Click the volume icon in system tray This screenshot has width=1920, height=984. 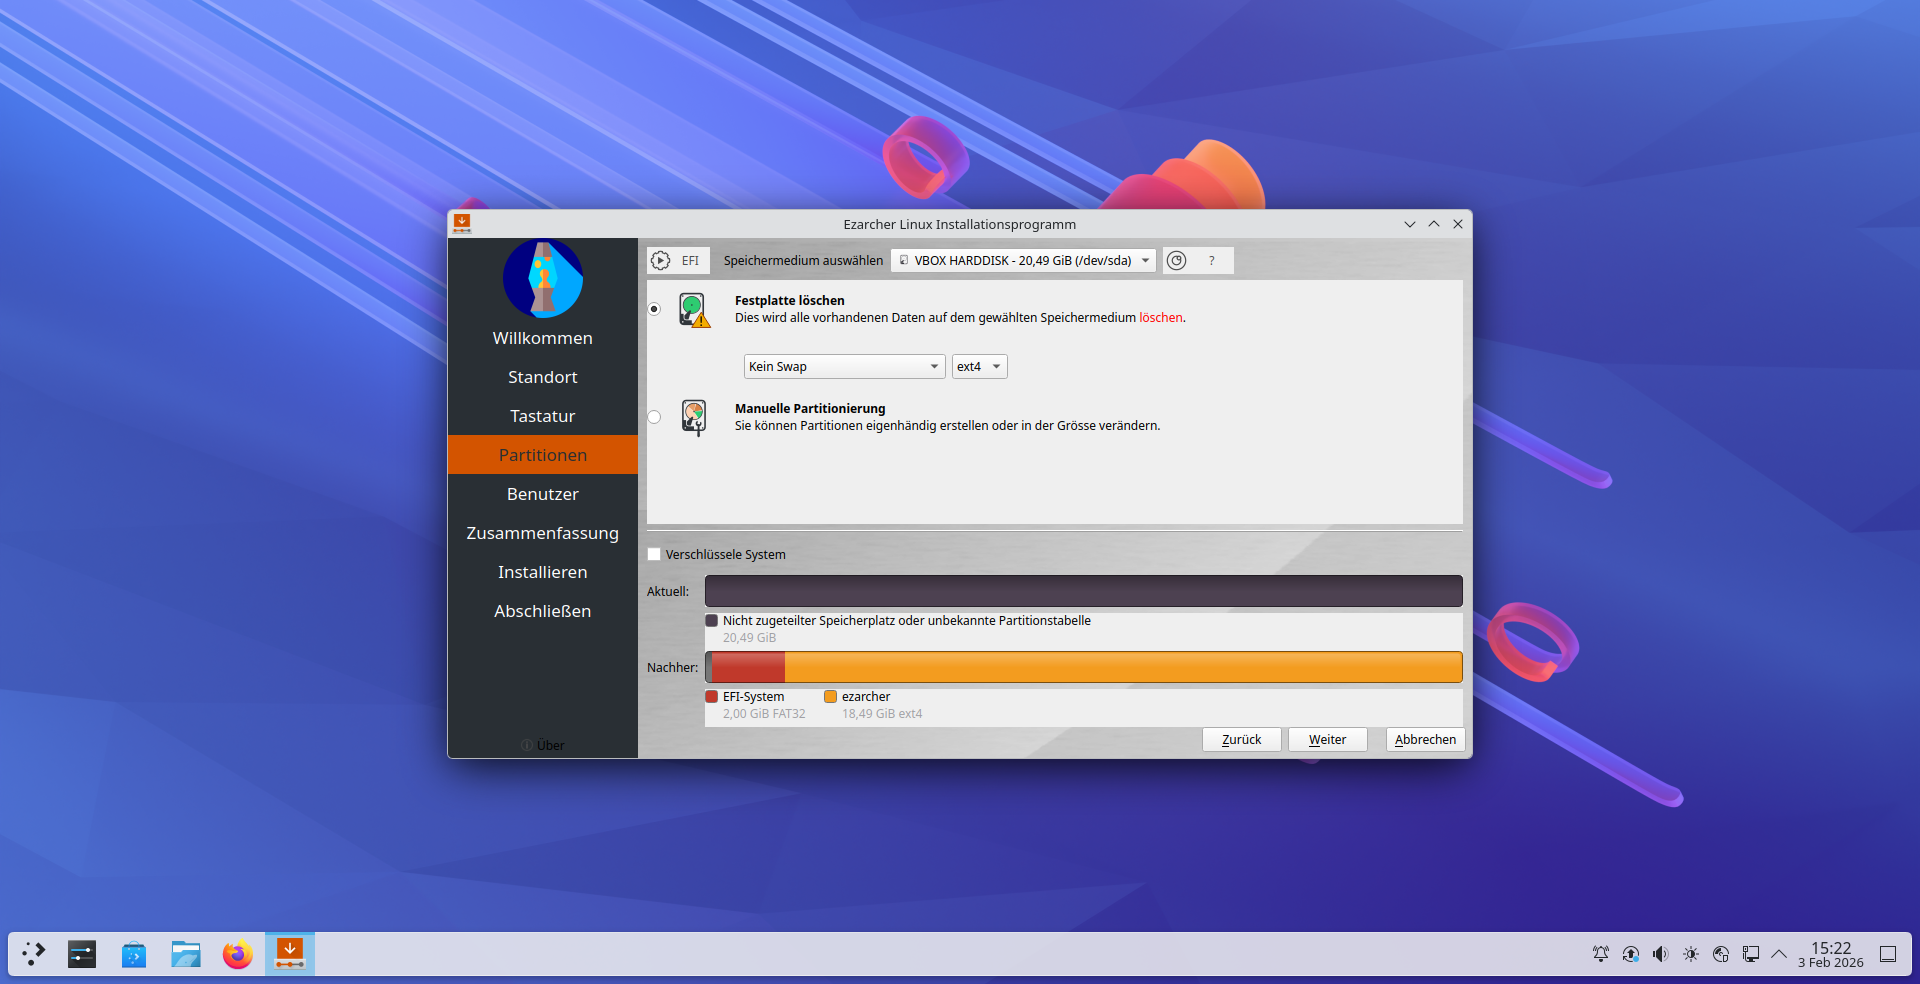[x=1660, y=954]
